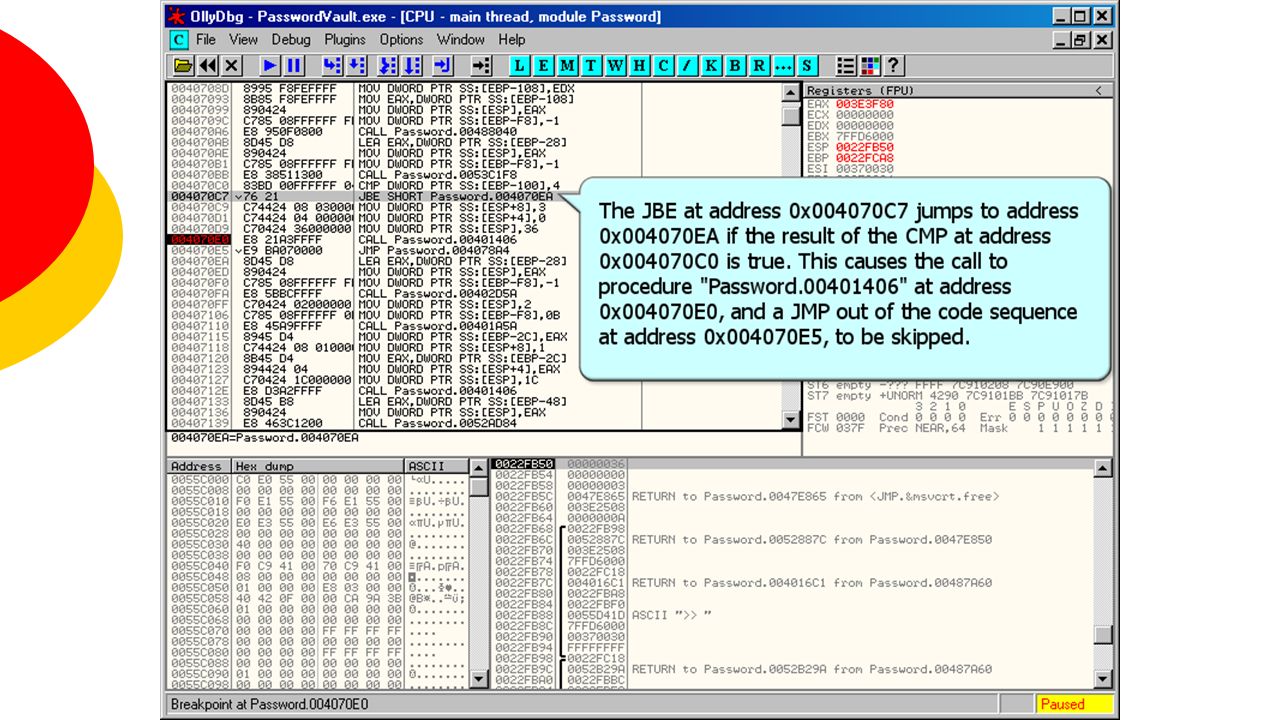Viewport: 1280px width, 720px height.
Task: Open Breakpoints window with B button
Action: tap(735, 66)
